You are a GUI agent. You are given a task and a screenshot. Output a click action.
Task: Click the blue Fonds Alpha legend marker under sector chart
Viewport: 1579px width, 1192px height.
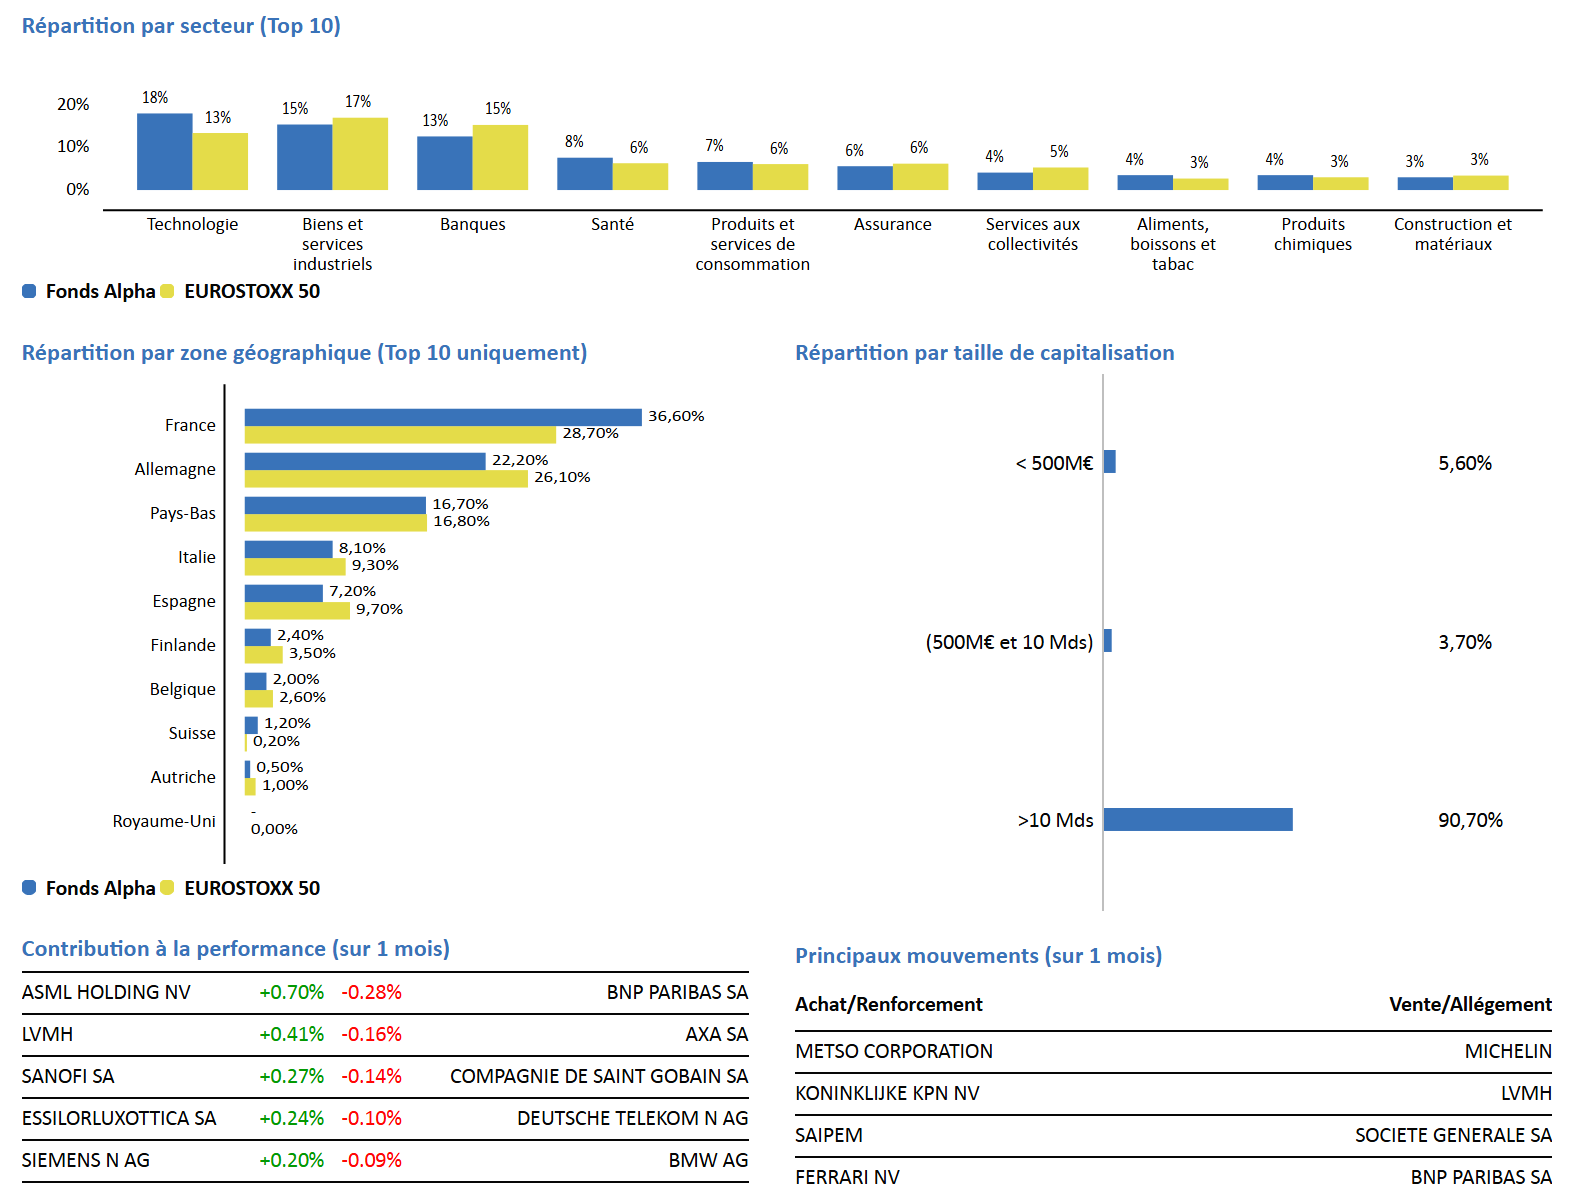(x=29, y=291)
